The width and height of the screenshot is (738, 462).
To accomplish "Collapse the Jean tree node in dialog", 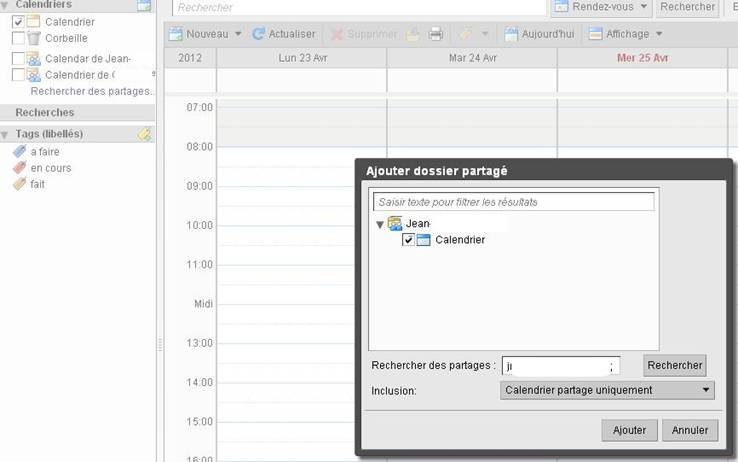I will click(x=380, y=224).
